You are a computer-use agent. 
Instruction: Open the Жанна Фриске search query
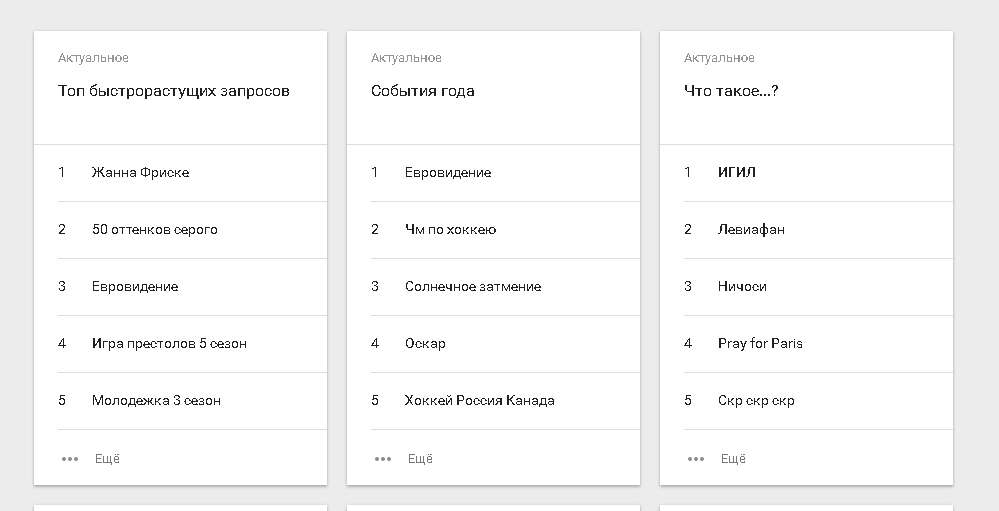click(x=140, y=172)
